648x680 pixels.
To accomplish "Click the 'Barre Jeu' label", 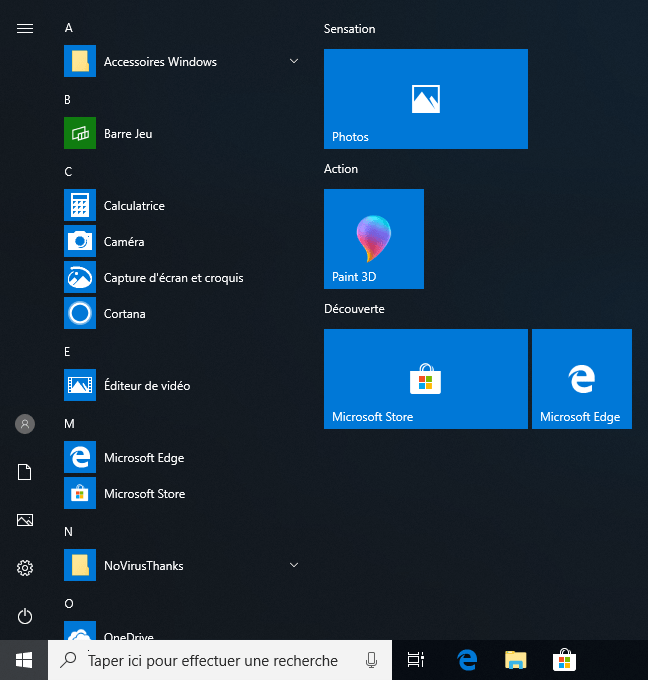I will (x=128, y=134).
